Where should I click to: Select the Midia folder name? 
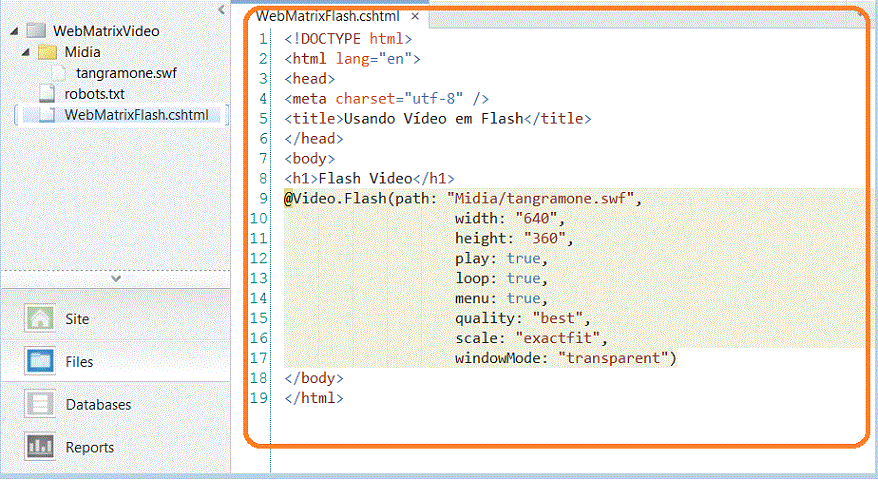point(82,52)
